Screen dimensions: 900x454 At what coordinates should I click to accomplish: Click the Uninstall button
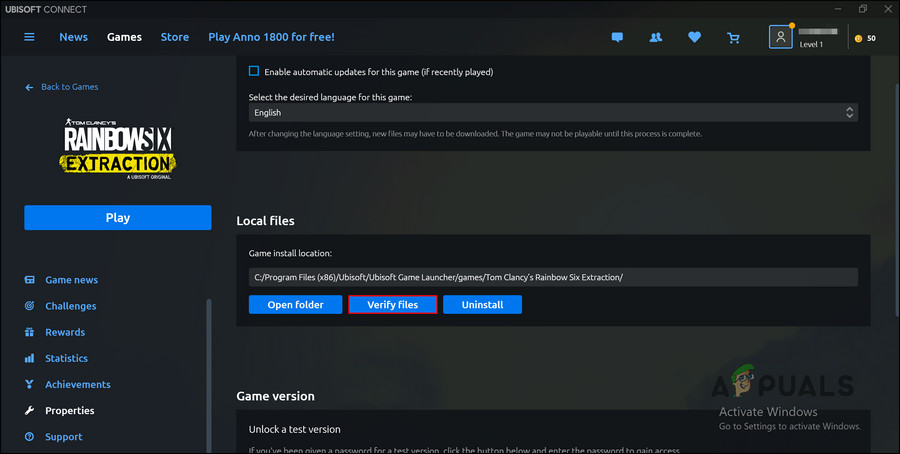482,304
